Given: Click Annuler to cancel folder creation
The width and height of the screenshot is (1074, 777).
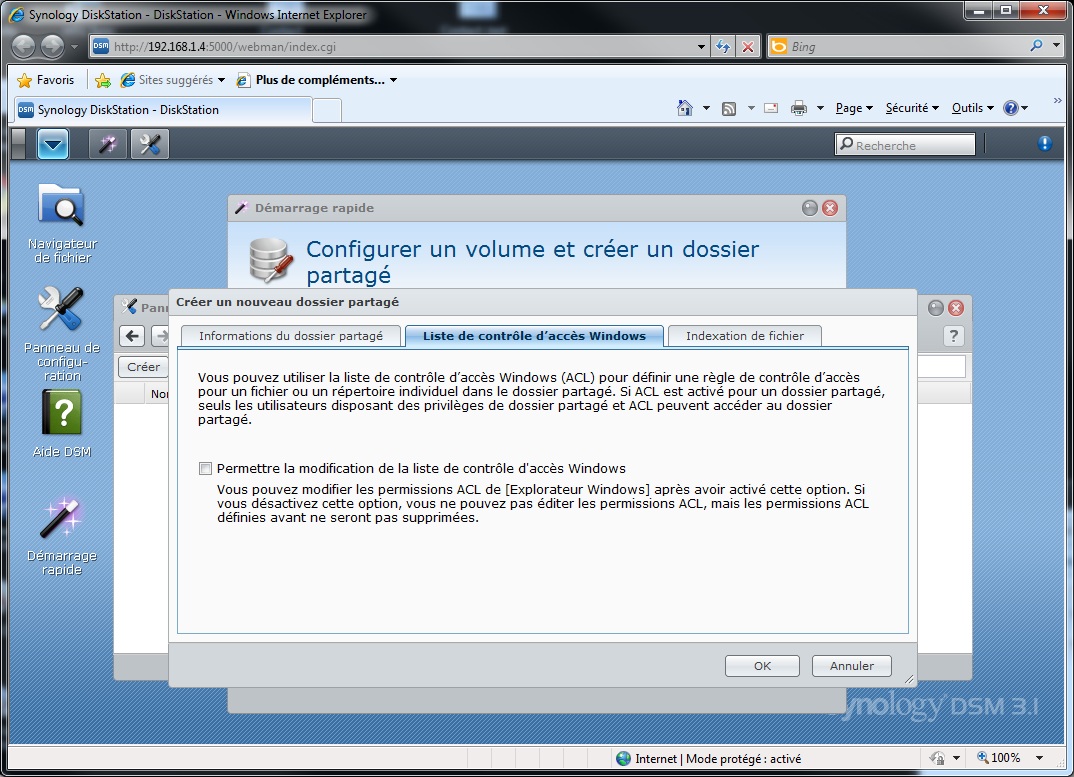Looking at the screenshot, I should click(x=851, y=666).
